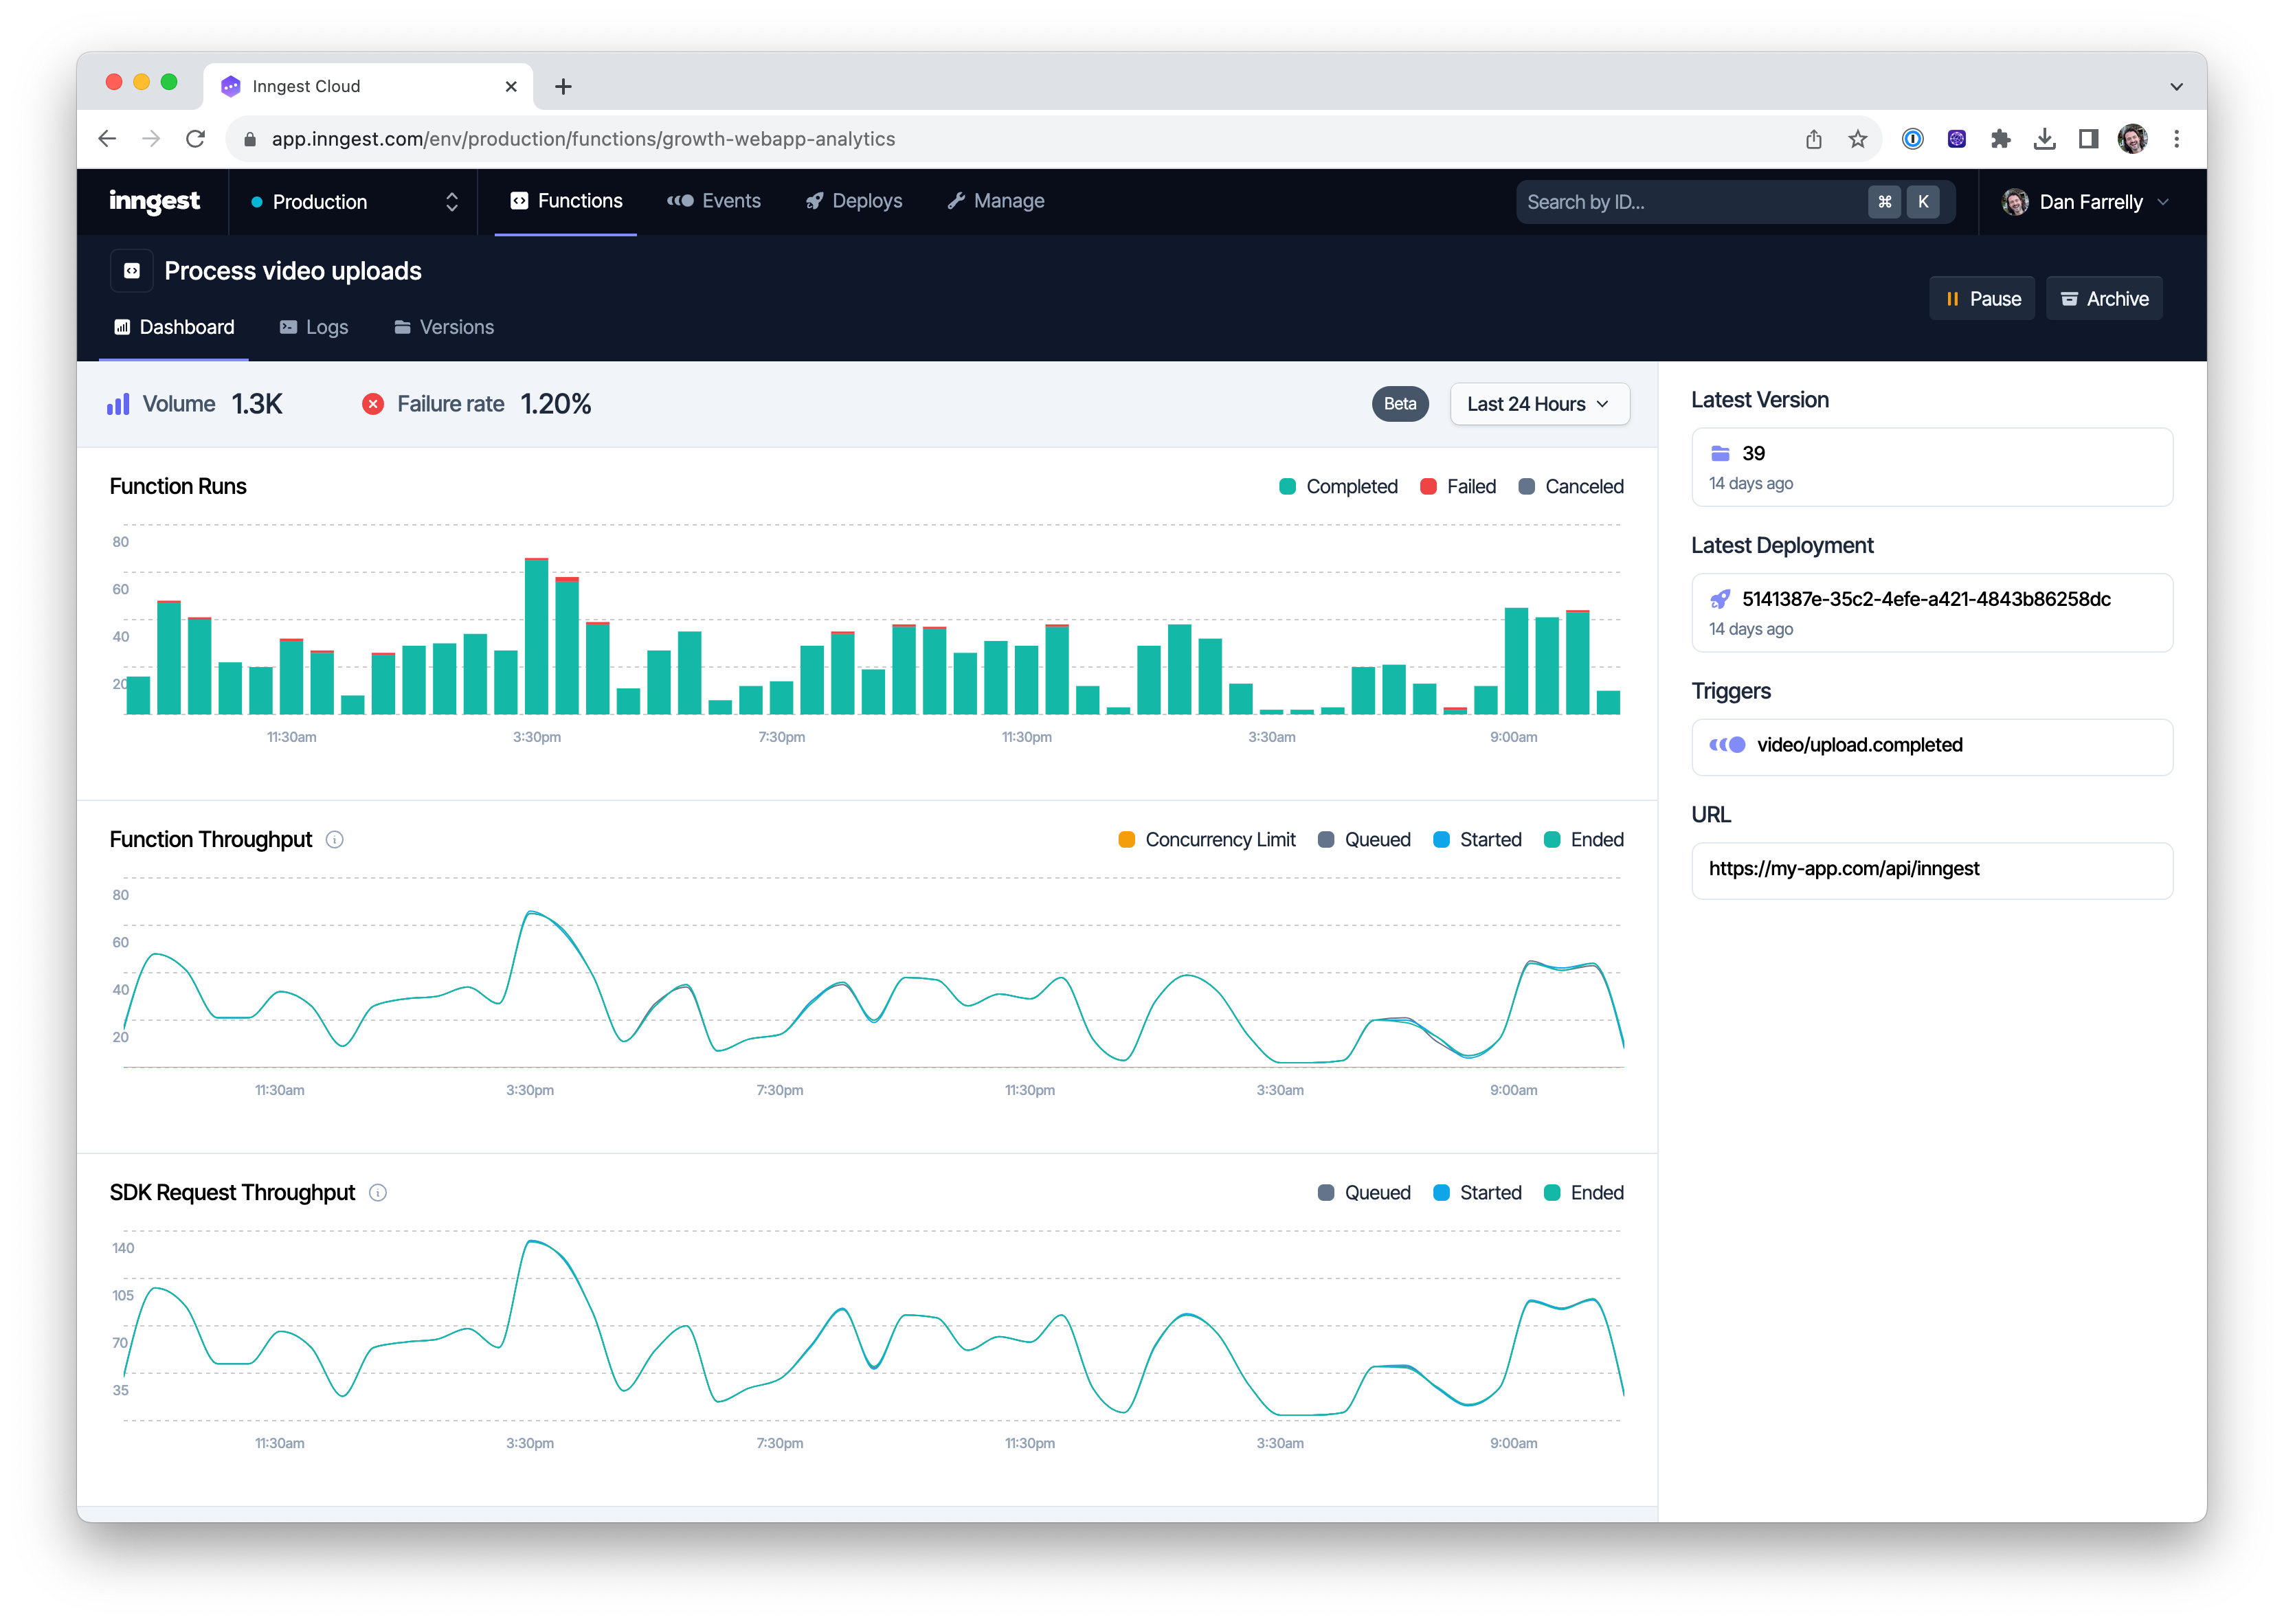Click the Process video uploads function icon
Viewport: 2284px width, 1624px height.
coord(131,270)
